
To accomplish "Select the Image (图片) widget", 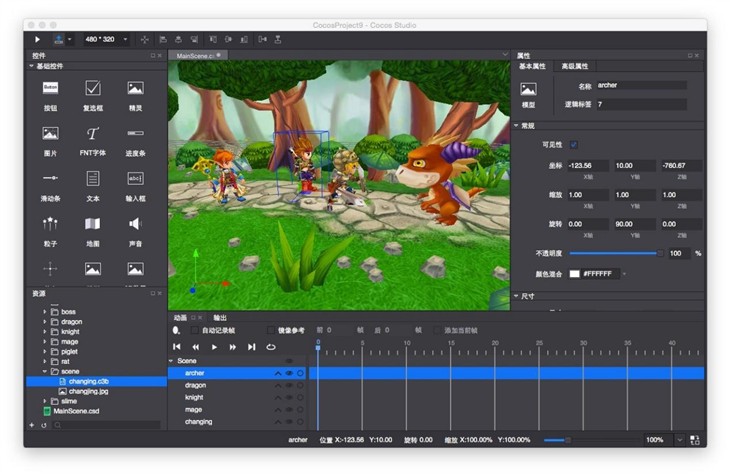I will (50, 141).
